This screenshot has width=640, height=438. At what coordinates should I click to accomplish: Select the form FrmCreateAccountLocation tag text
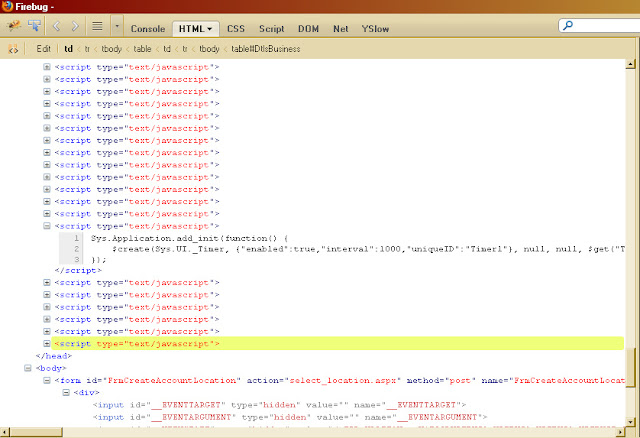[x=339, y=380]
